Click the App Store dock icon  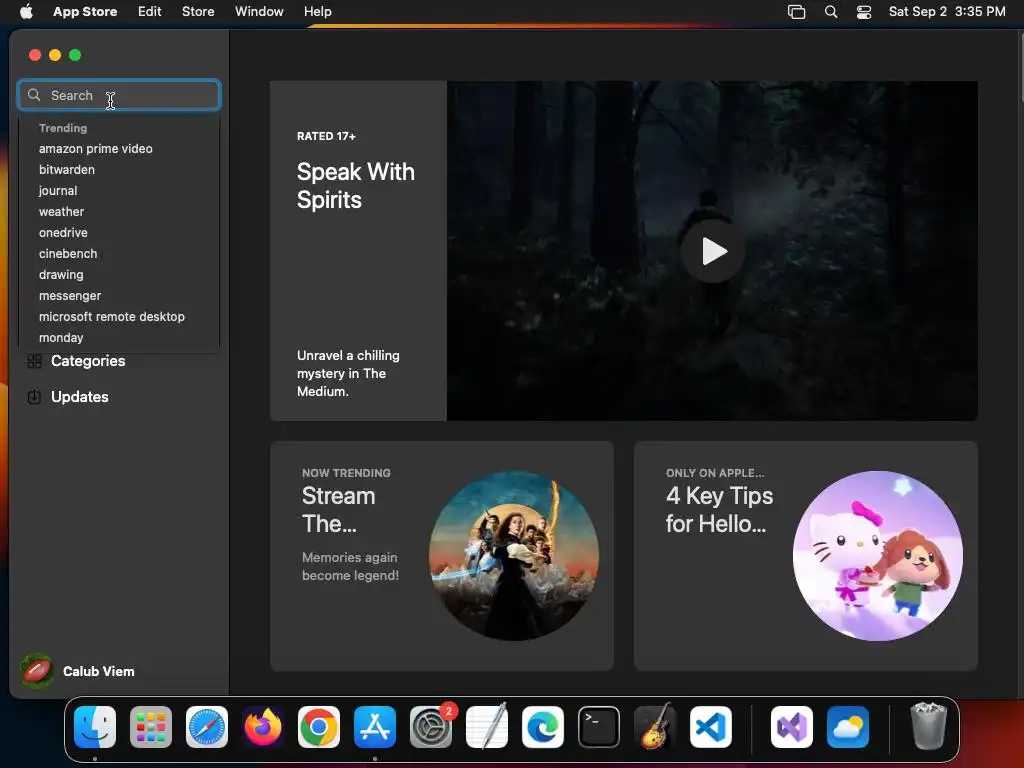click(x=375, y=726)
